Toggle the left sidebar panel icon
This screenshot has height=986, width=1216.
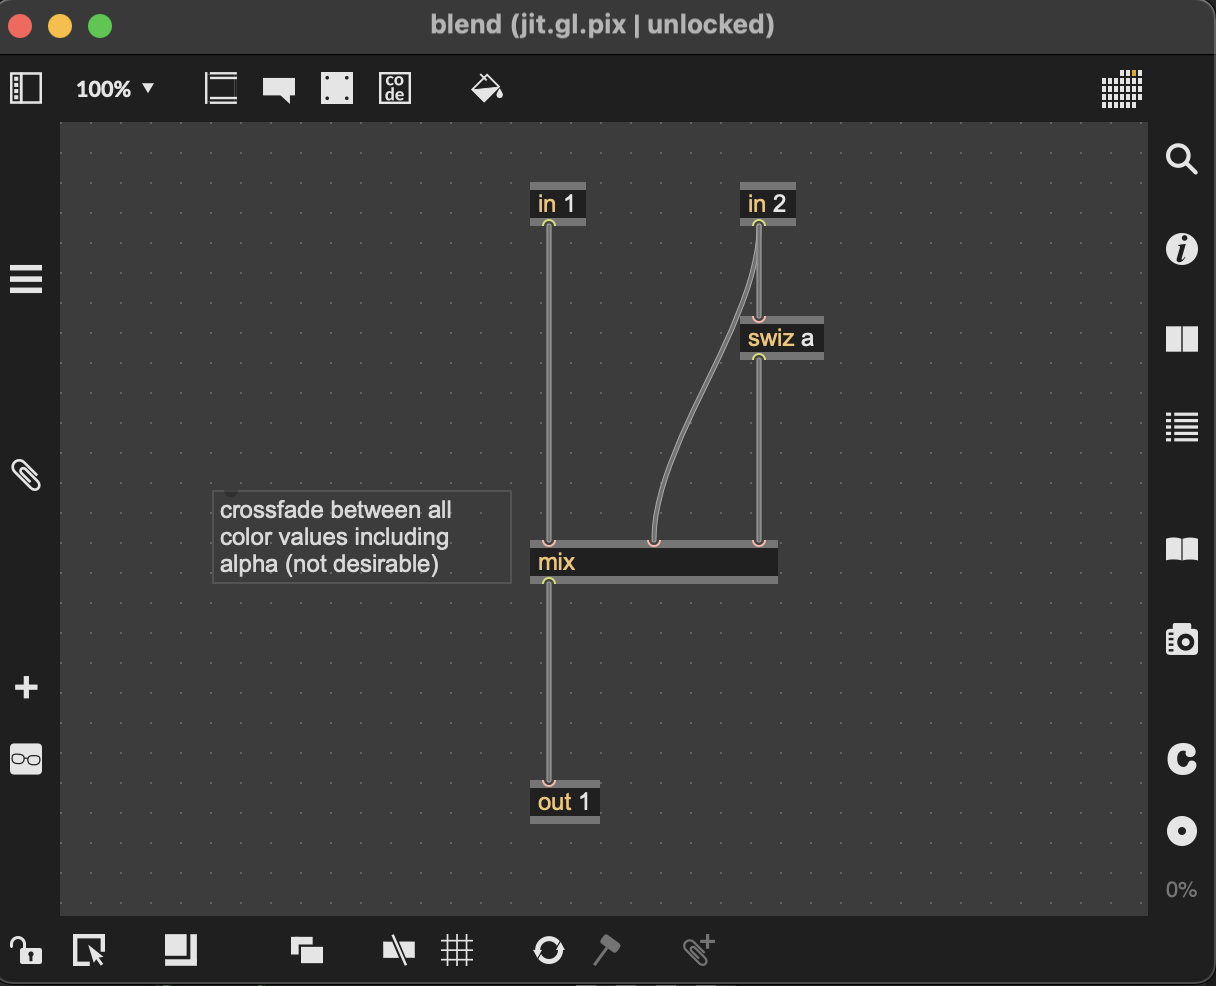click(26, 88)
